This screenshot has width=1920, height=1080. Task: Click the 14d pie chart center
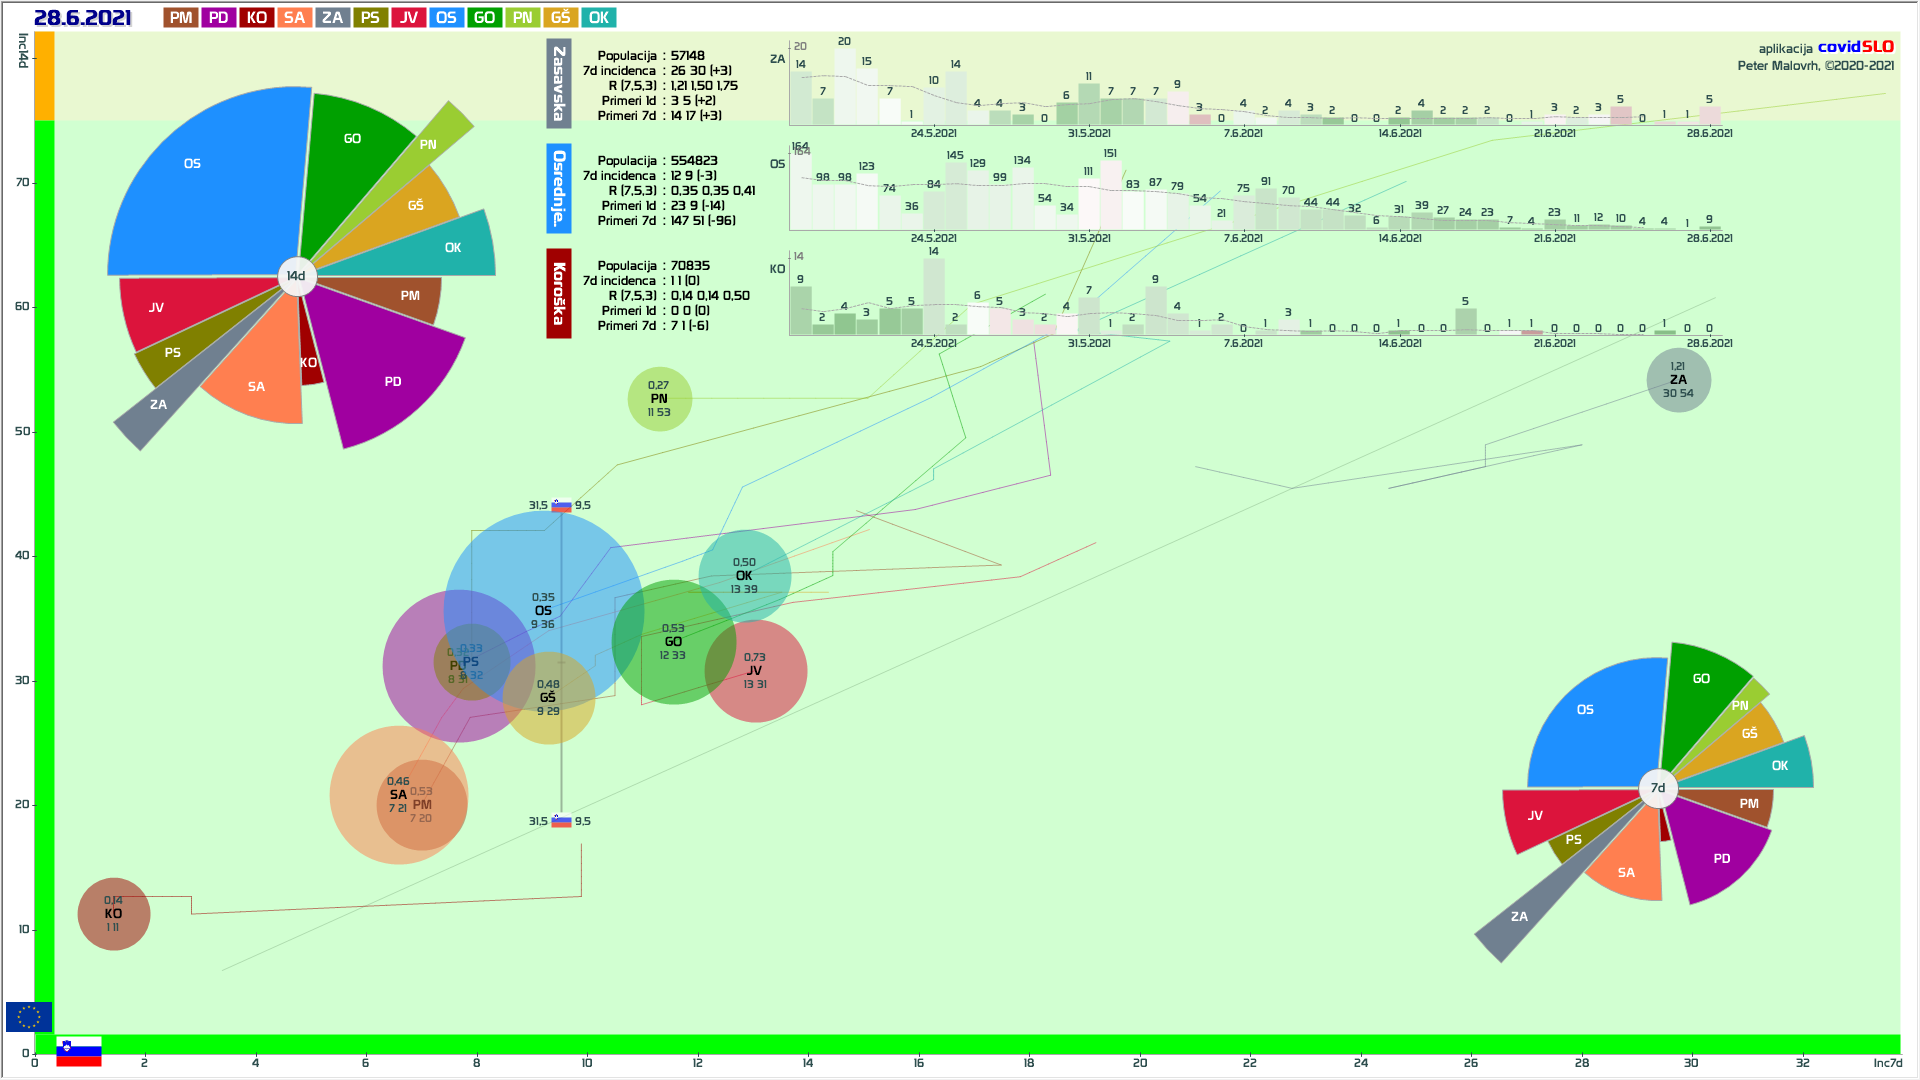(297, 276)
